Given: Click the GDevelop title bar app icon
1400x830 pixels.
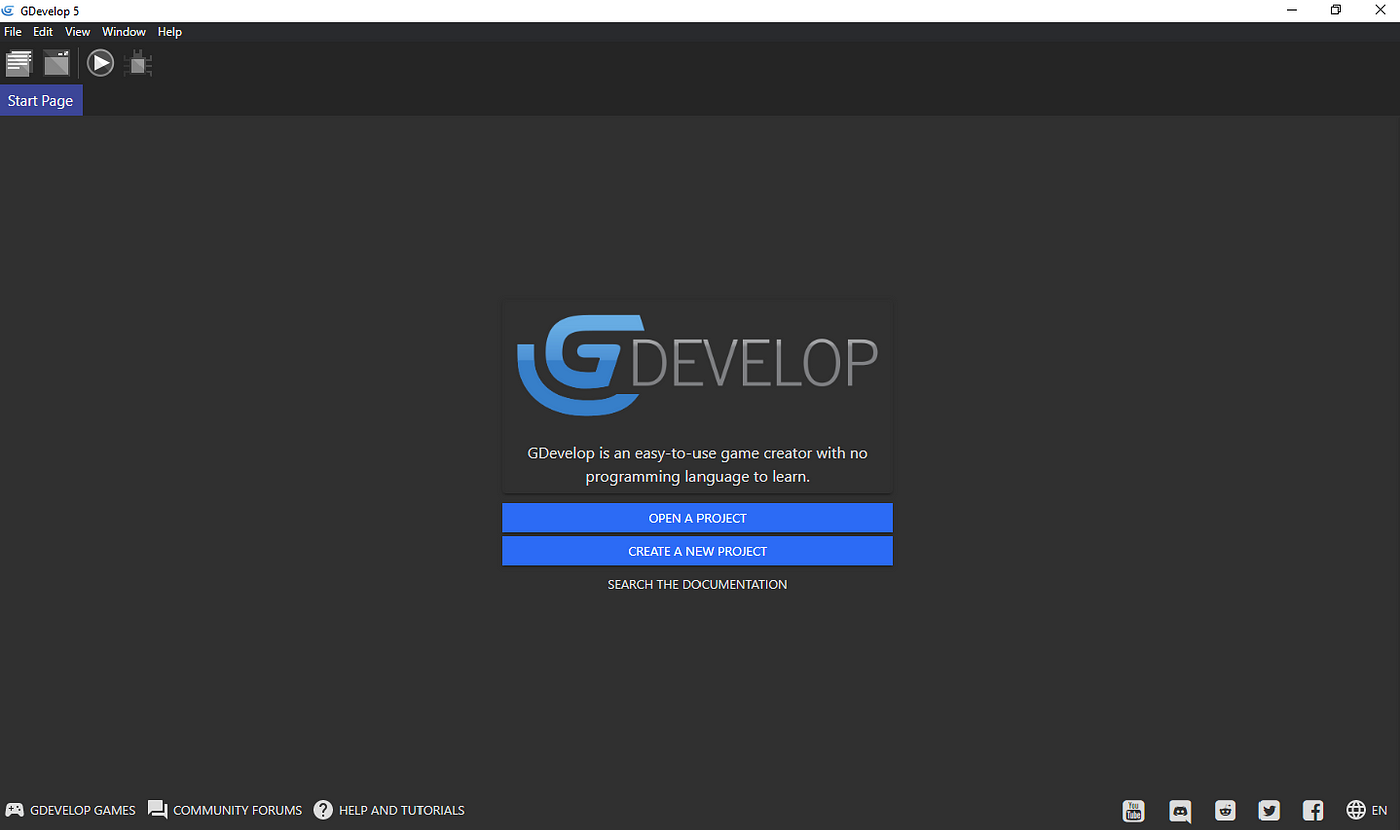Looking at the screenshot, I should point(8,10).
